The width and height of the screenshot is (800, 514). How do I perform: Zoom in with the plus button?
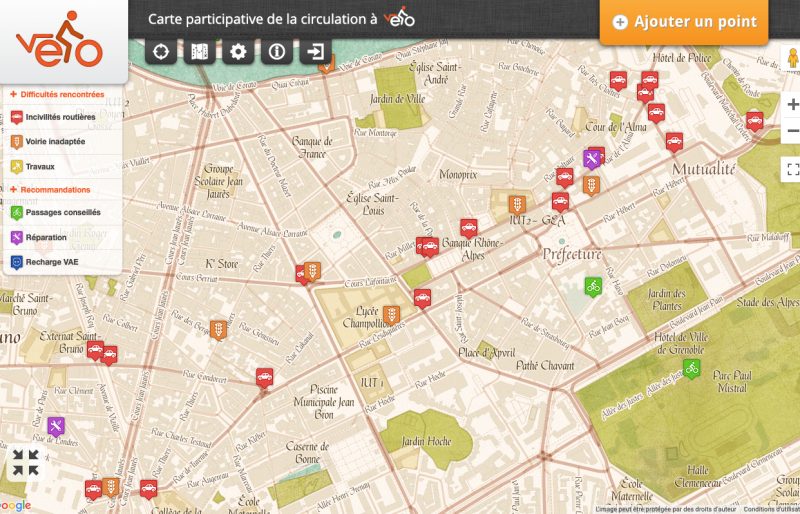(x=792, y=105)
